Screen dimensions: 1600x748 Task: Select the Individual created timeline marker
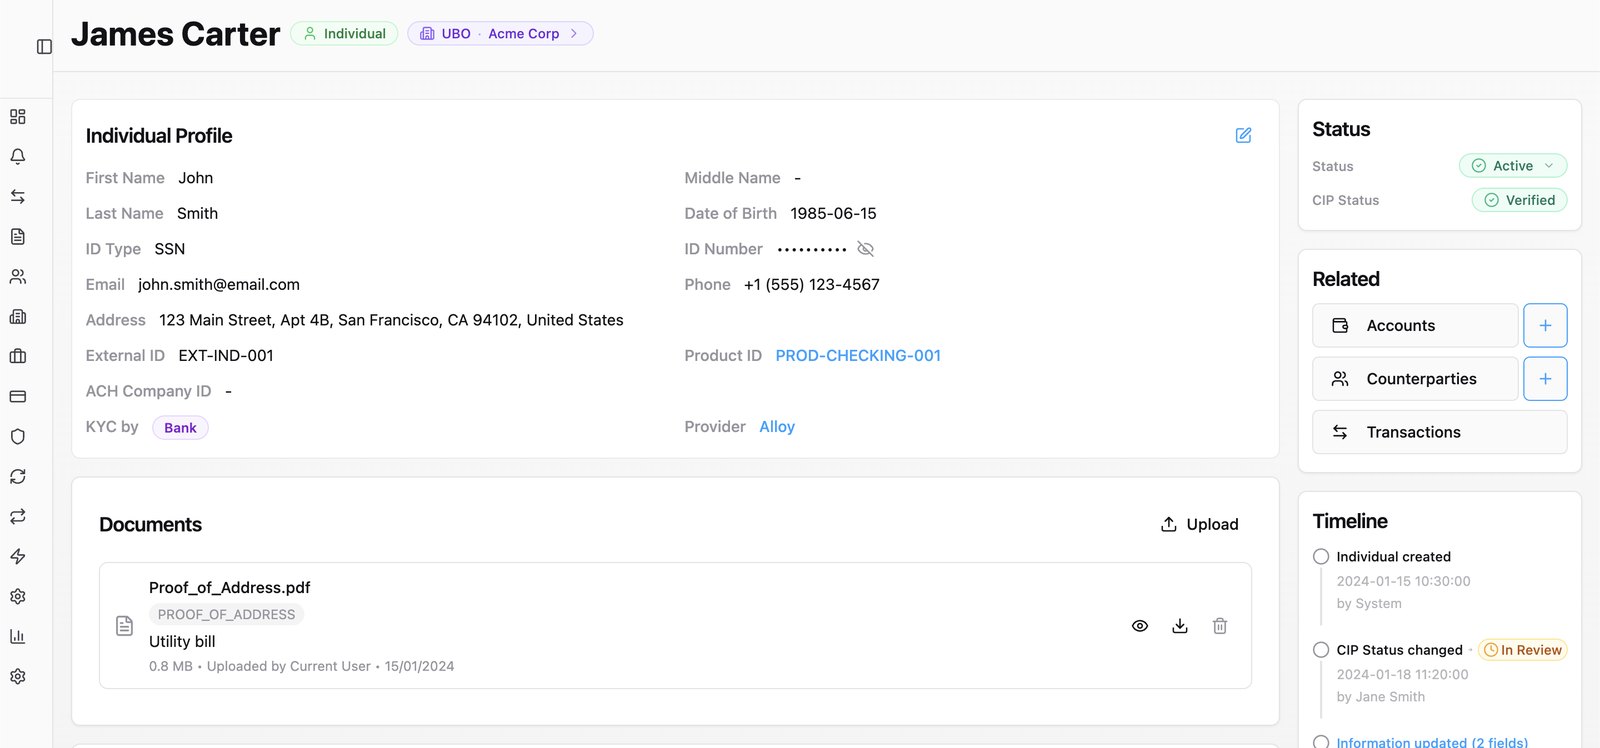(1321, 557)
